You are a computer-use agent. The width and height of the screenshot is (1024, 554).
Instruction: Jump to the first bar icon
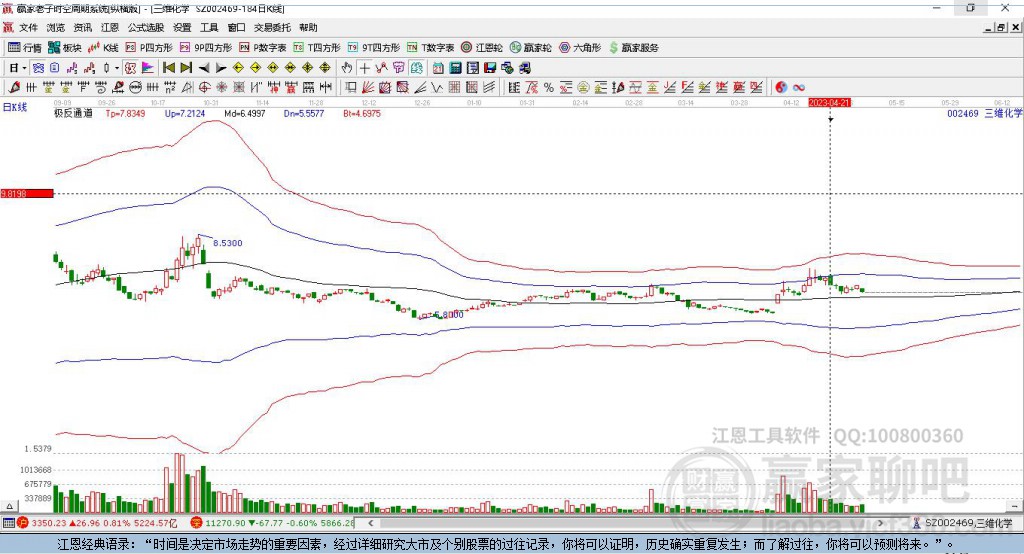click(x=169, y=67)
